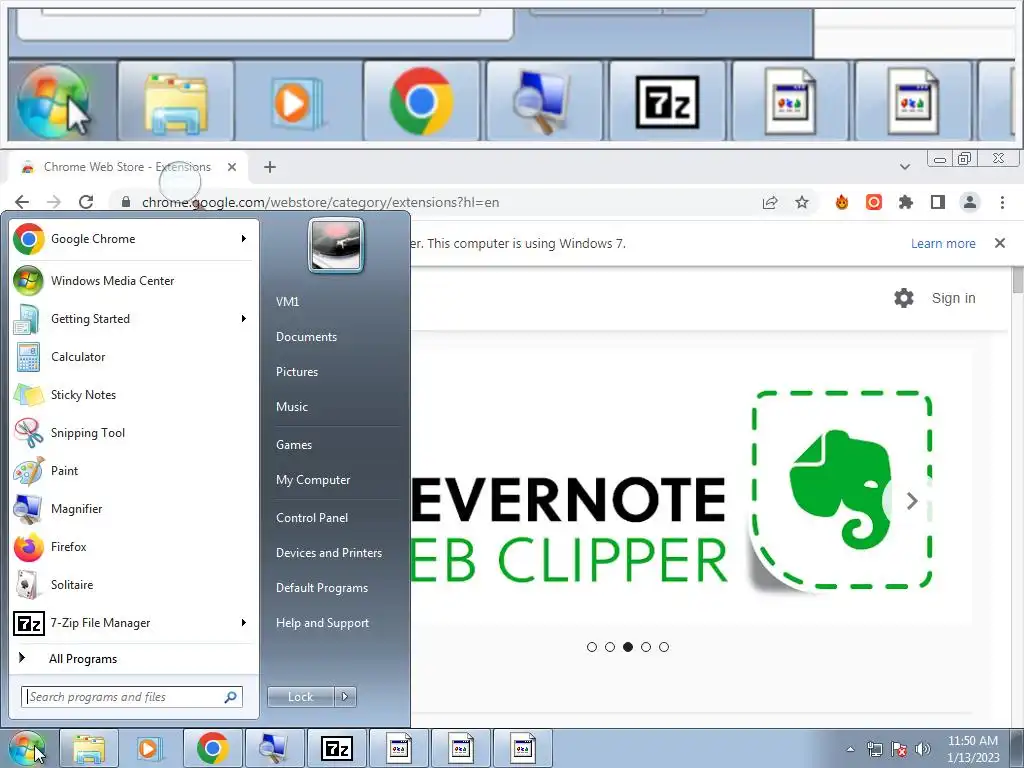The height and width of the screenshot is (768, 1024).
Task: Open Windows Media Player from taskbar
Action: click(x=149, y=748)
